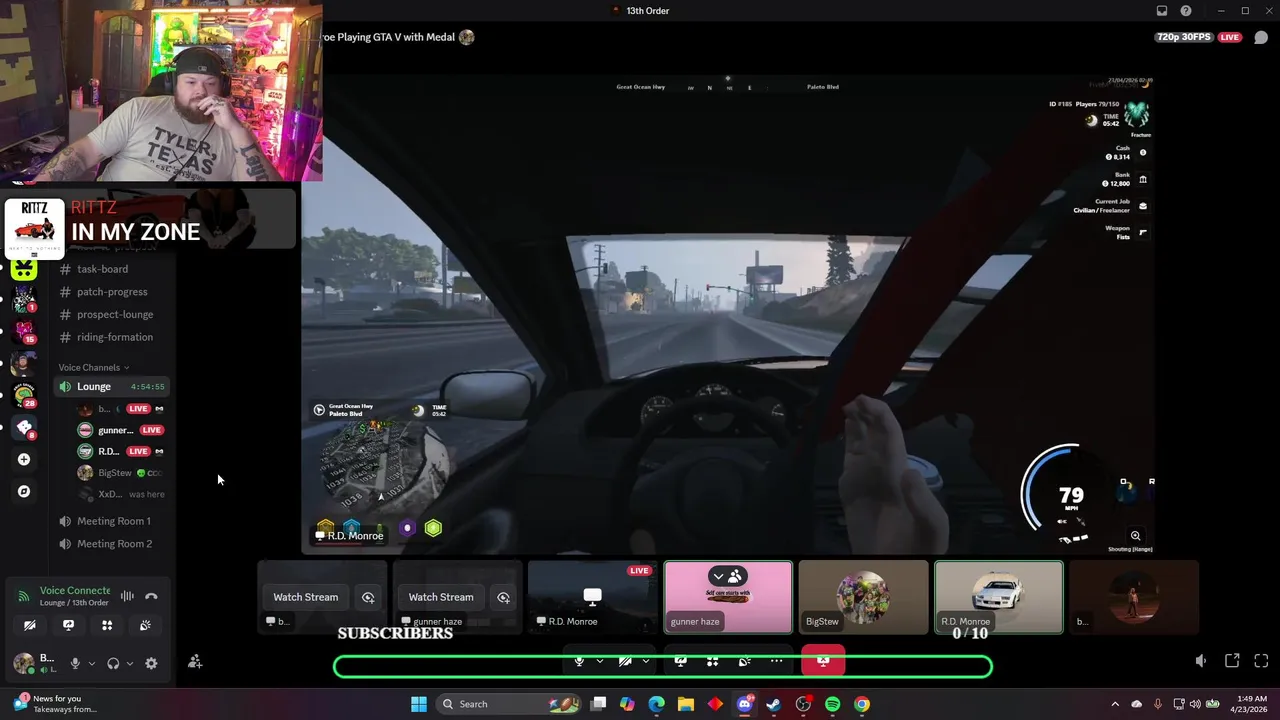Screen dimensions: 1280x720
Task: Open the riding-formation channel
Action: (x=115, y=337)
